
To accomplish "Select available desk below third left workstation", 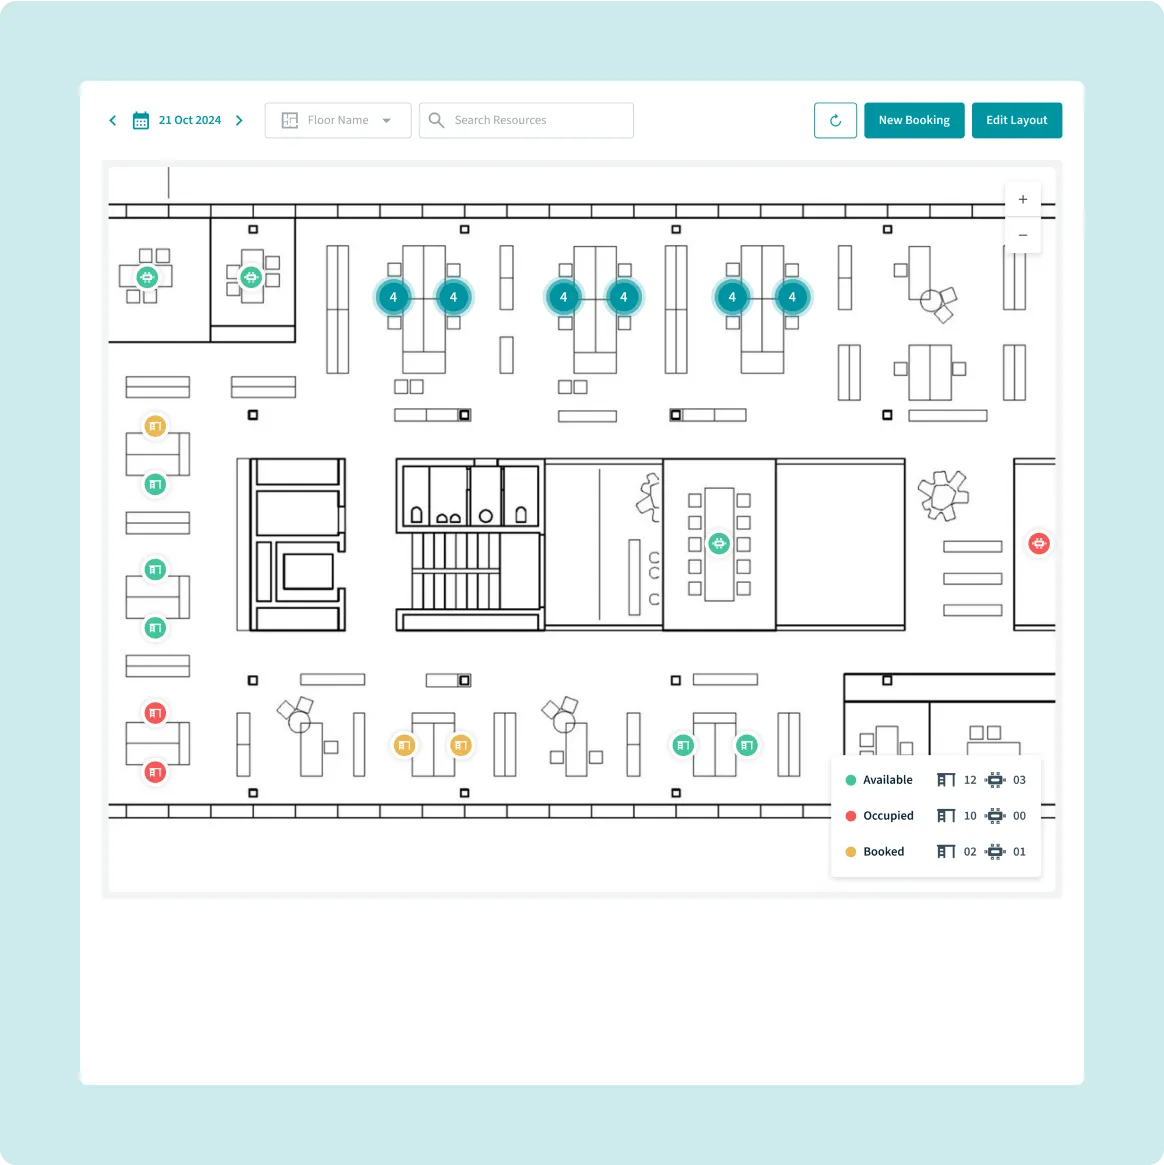I will click(x=155, y=629).
